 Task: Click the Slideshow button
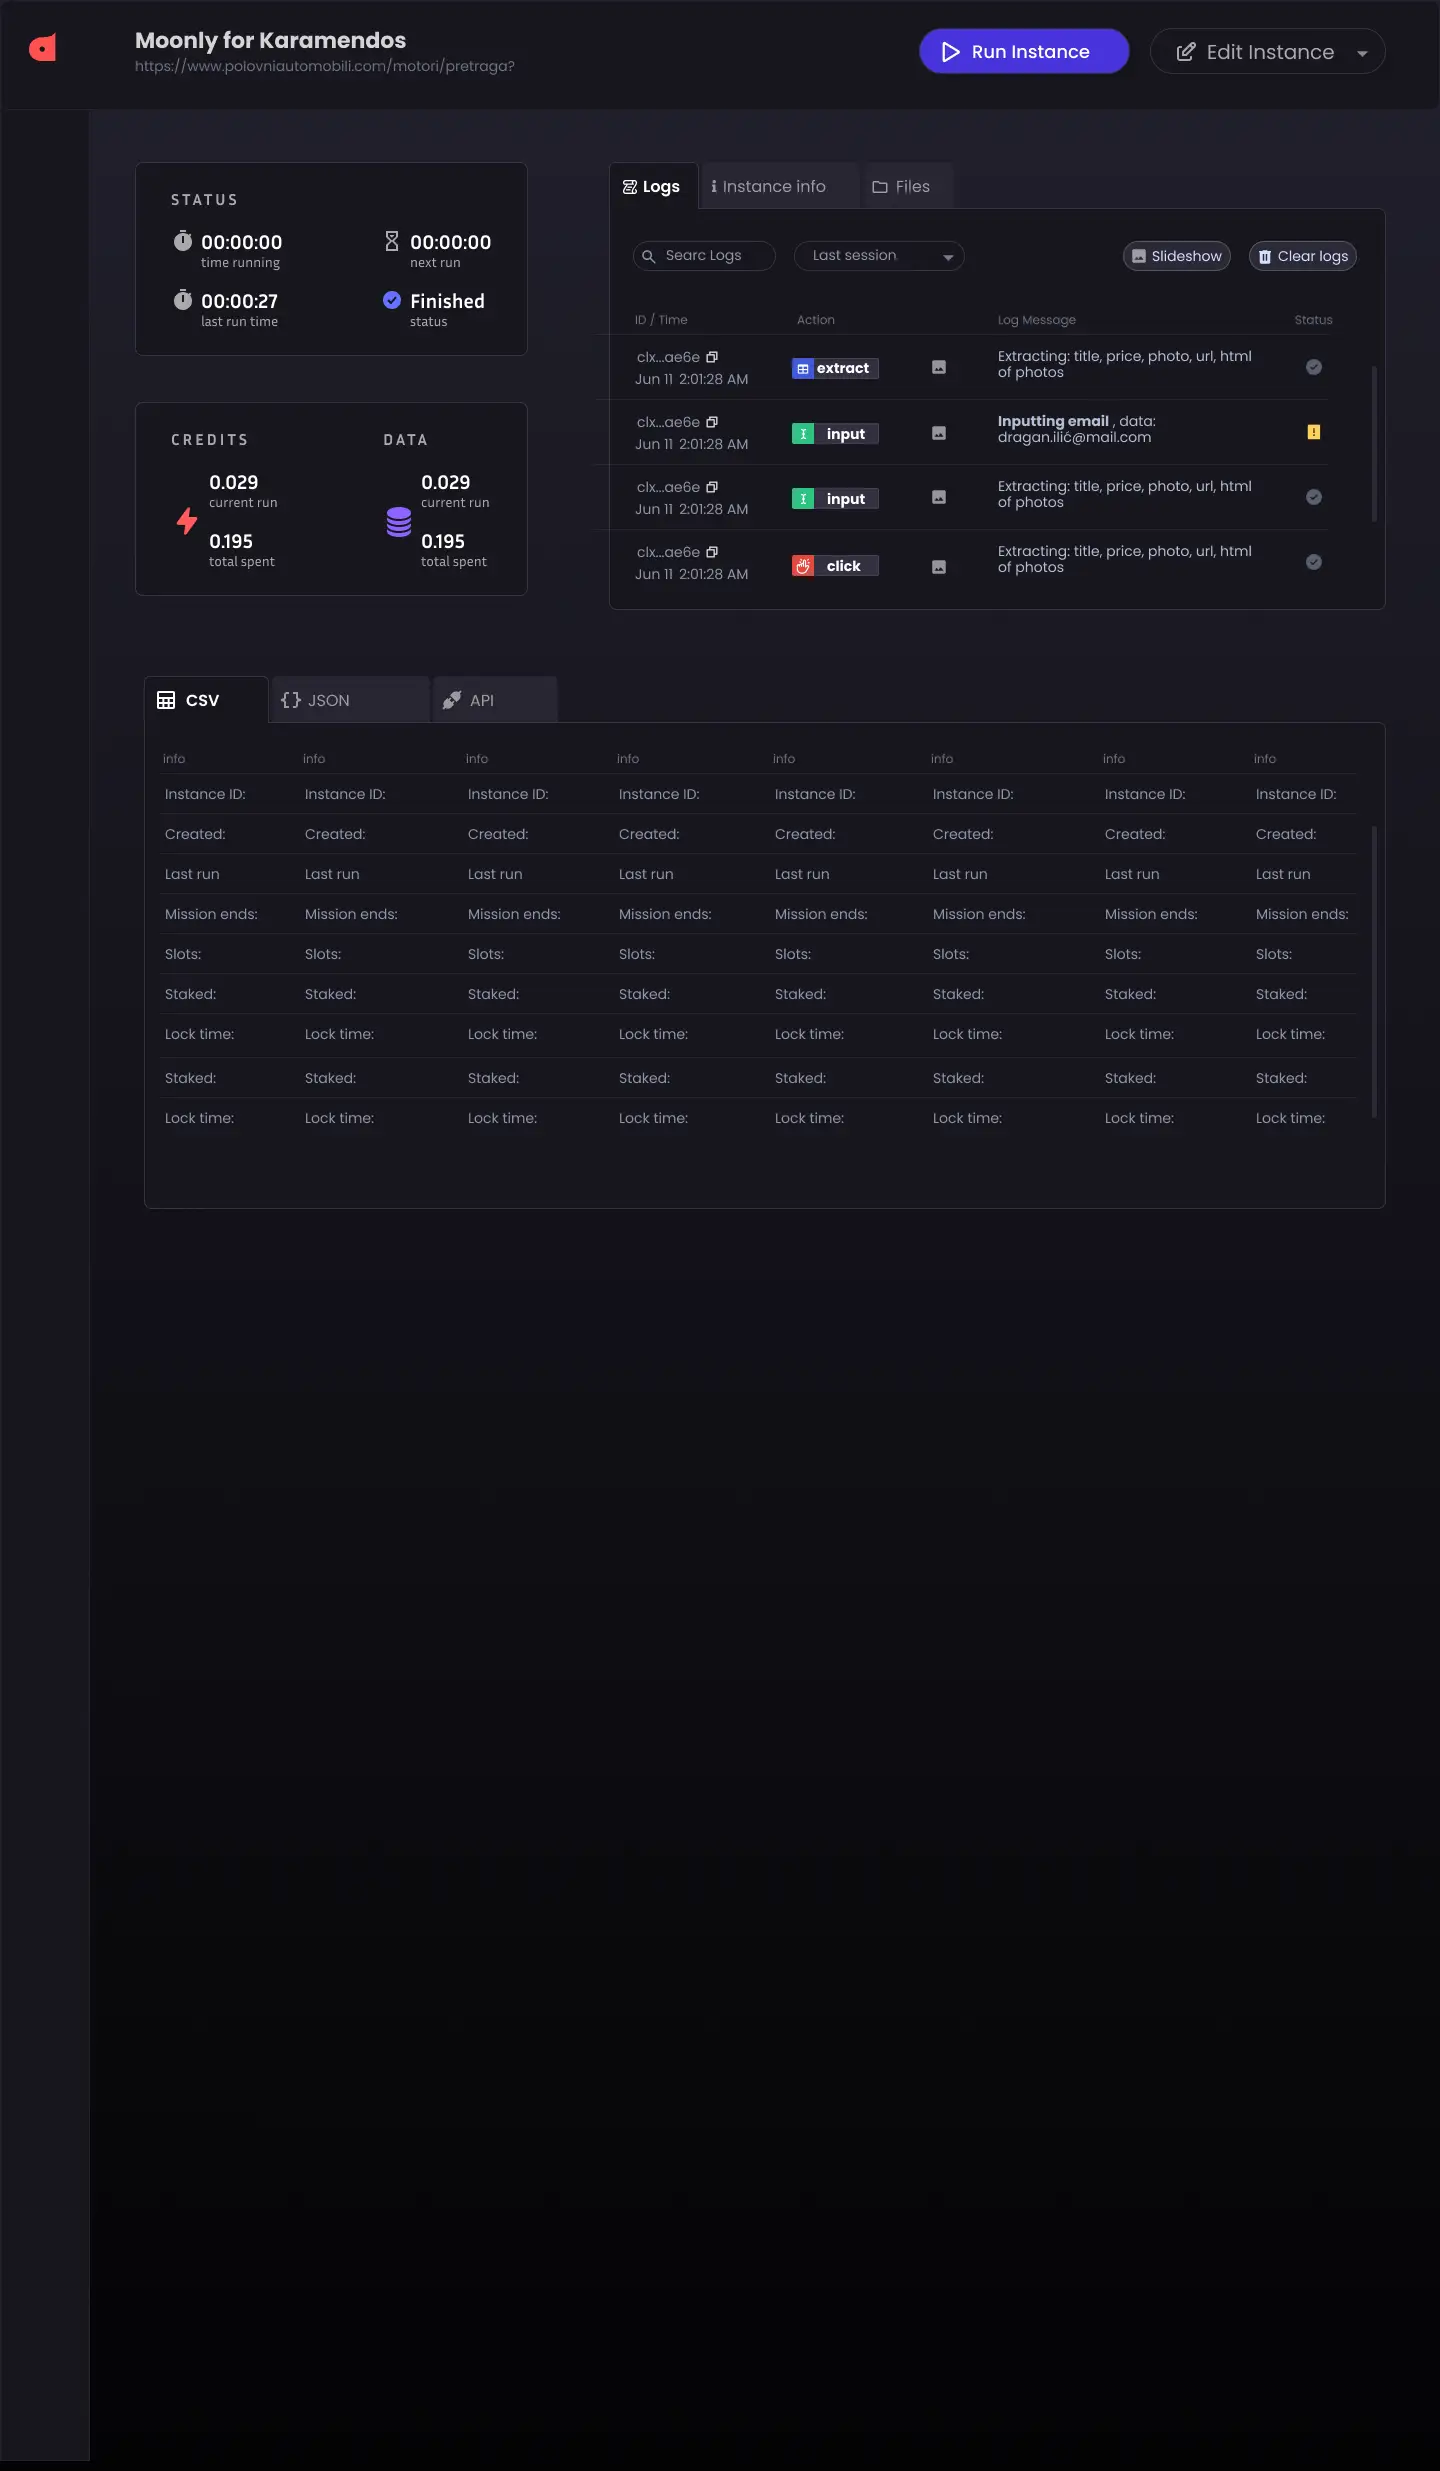(1177, 256)
